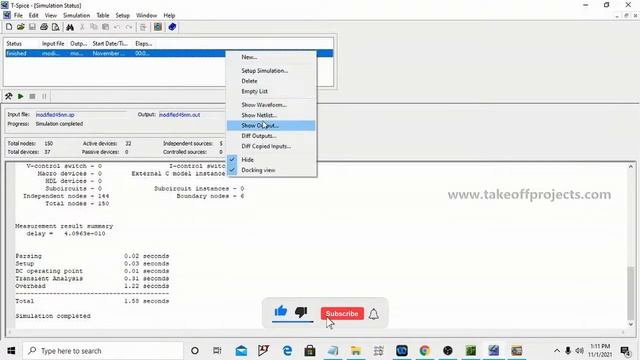The height and width of the screenshot is (360, 640).
Task: Click the Find binoculars icon
Action: click(x=70, y=27)
